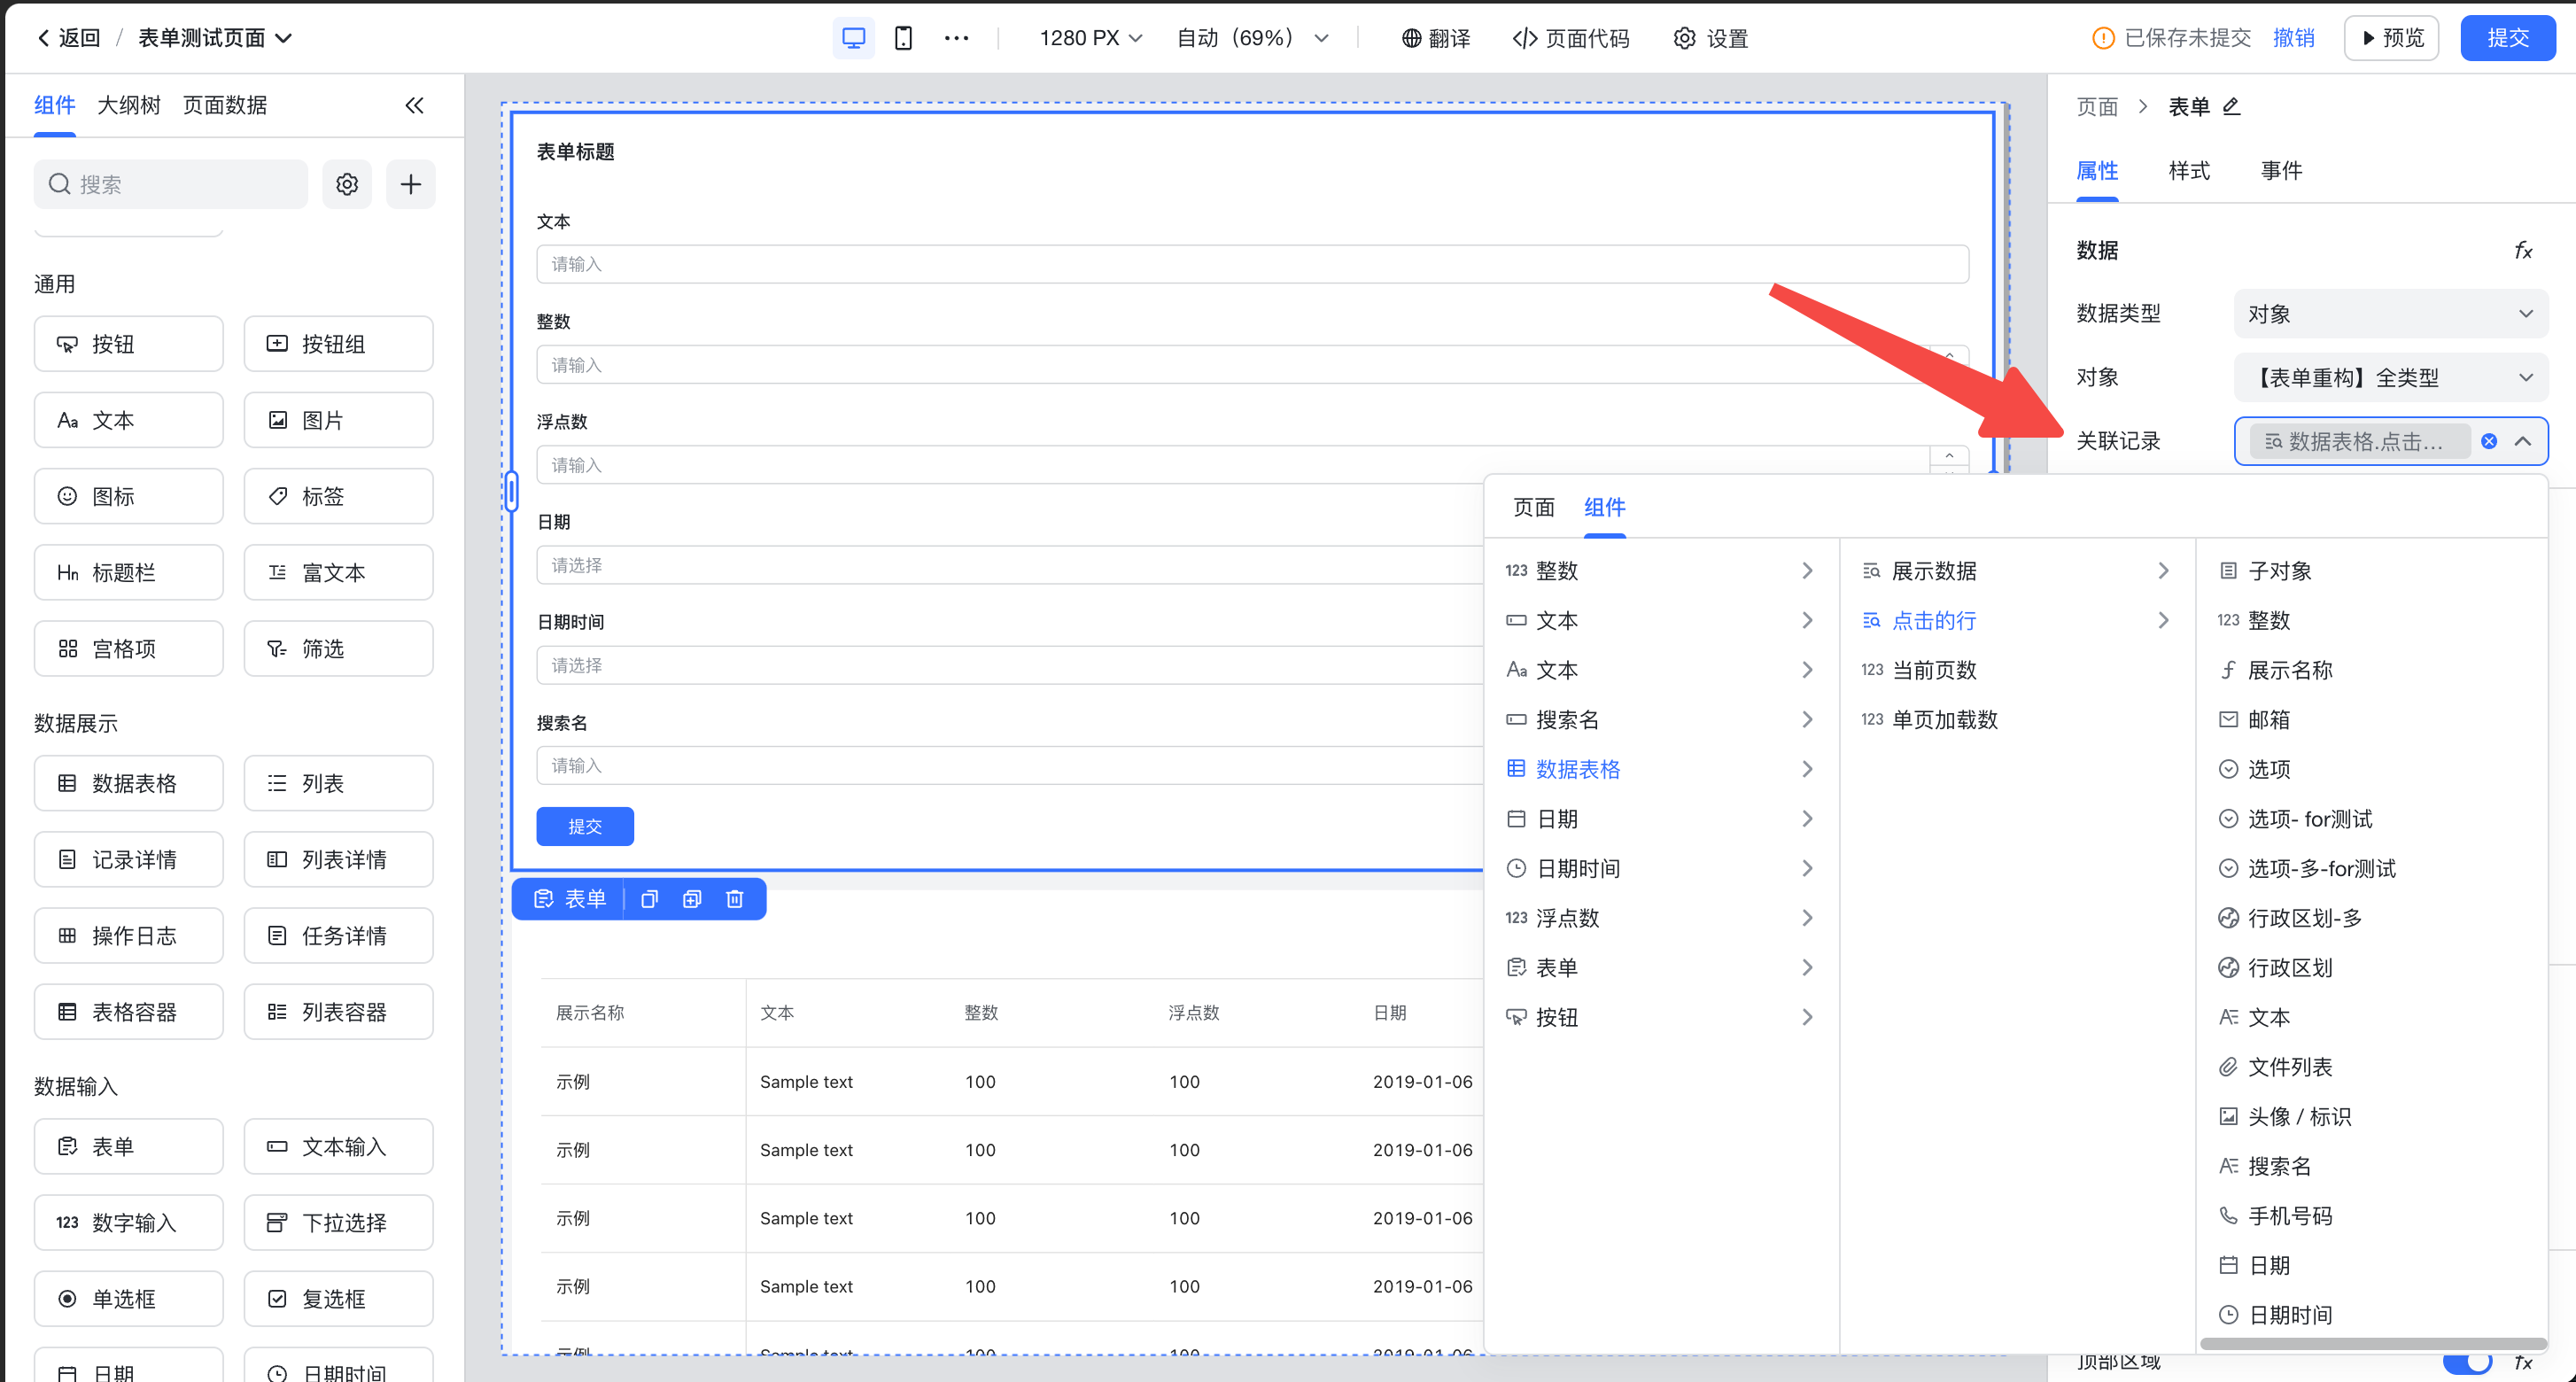Screen dimensions: 2576x1382
Task: Expand 点击的行 submenu
Action: coord(2016,620)
